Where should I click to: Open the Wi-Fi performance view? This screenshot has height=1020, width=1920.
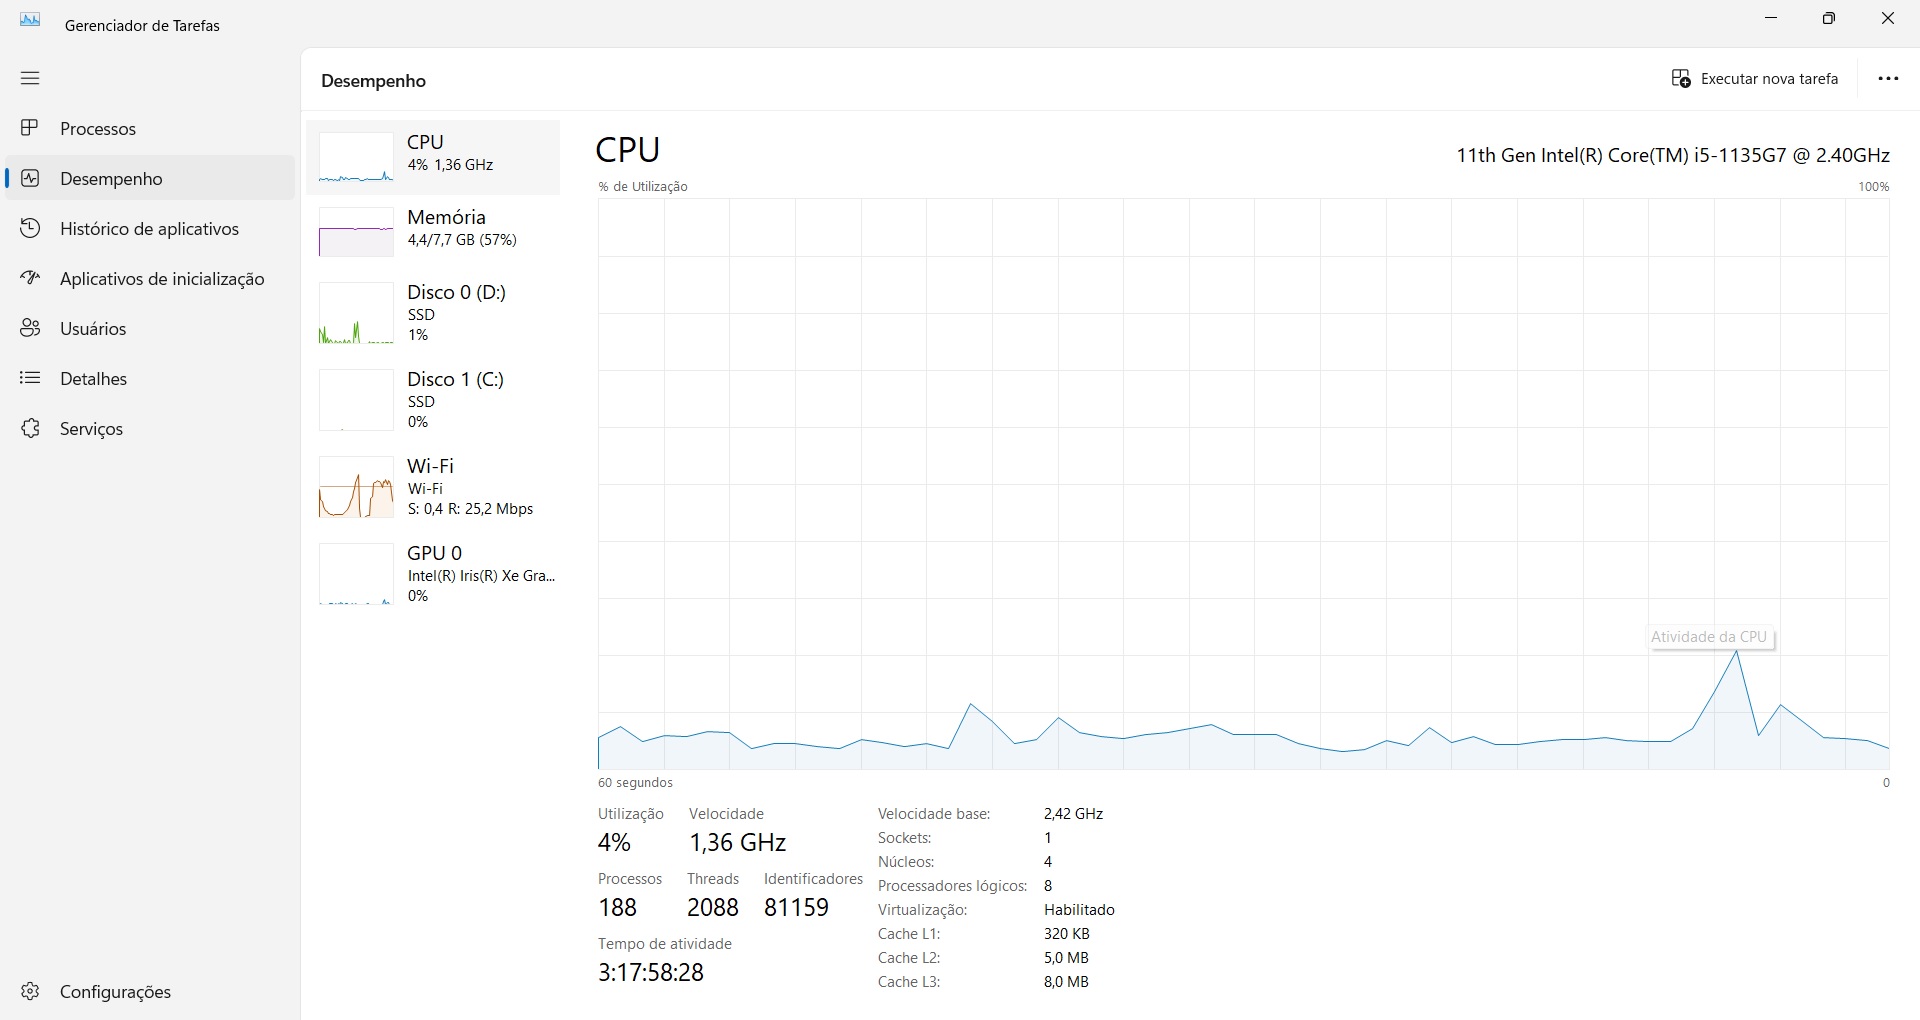(x=433, y=486)
